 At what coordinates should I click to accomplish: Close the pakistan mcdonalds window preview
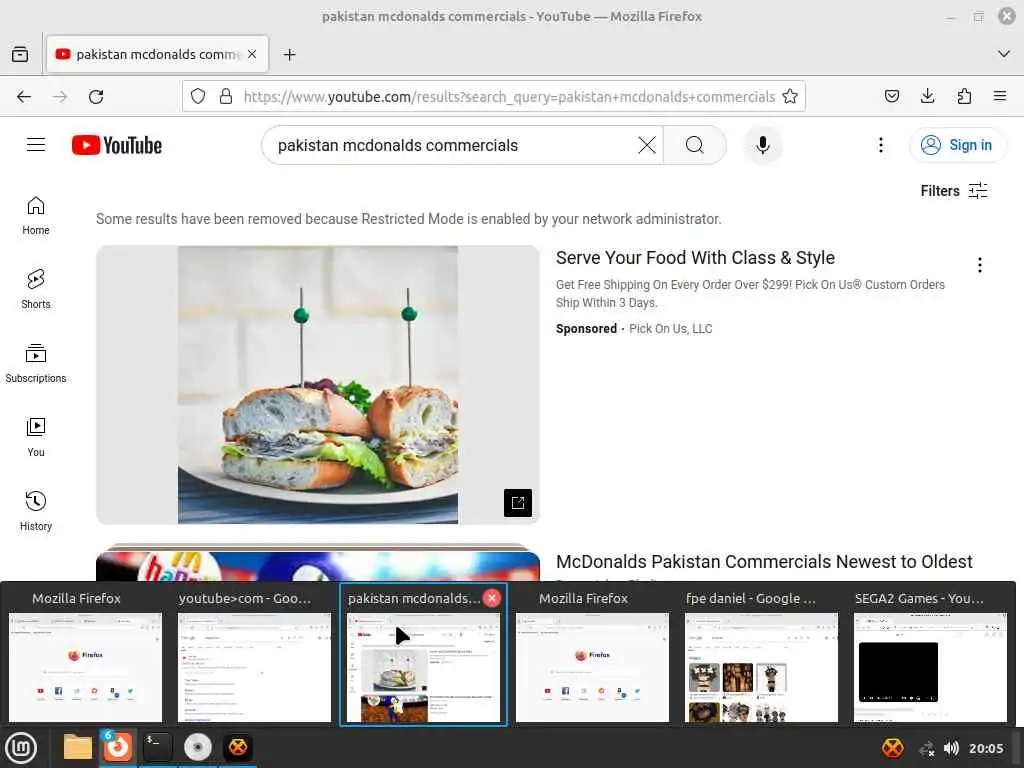(x=492, y=598)
